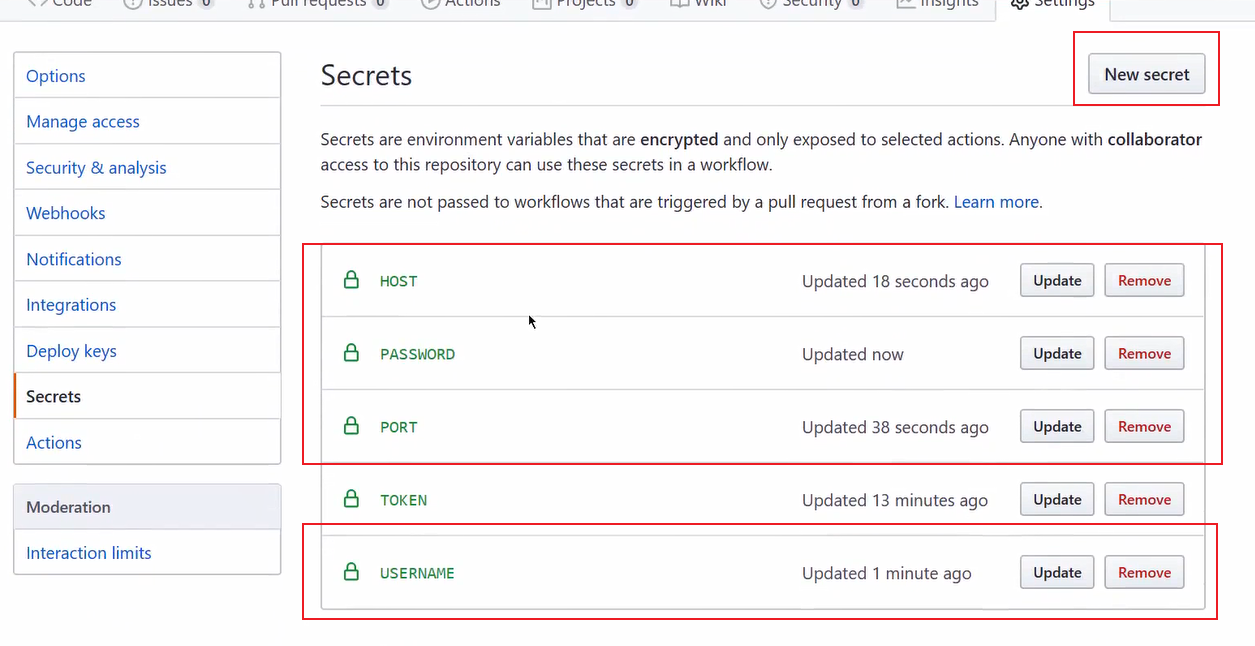Click the PASSWORD secret name
The image size is (1255, 646).
pos(417,354)
